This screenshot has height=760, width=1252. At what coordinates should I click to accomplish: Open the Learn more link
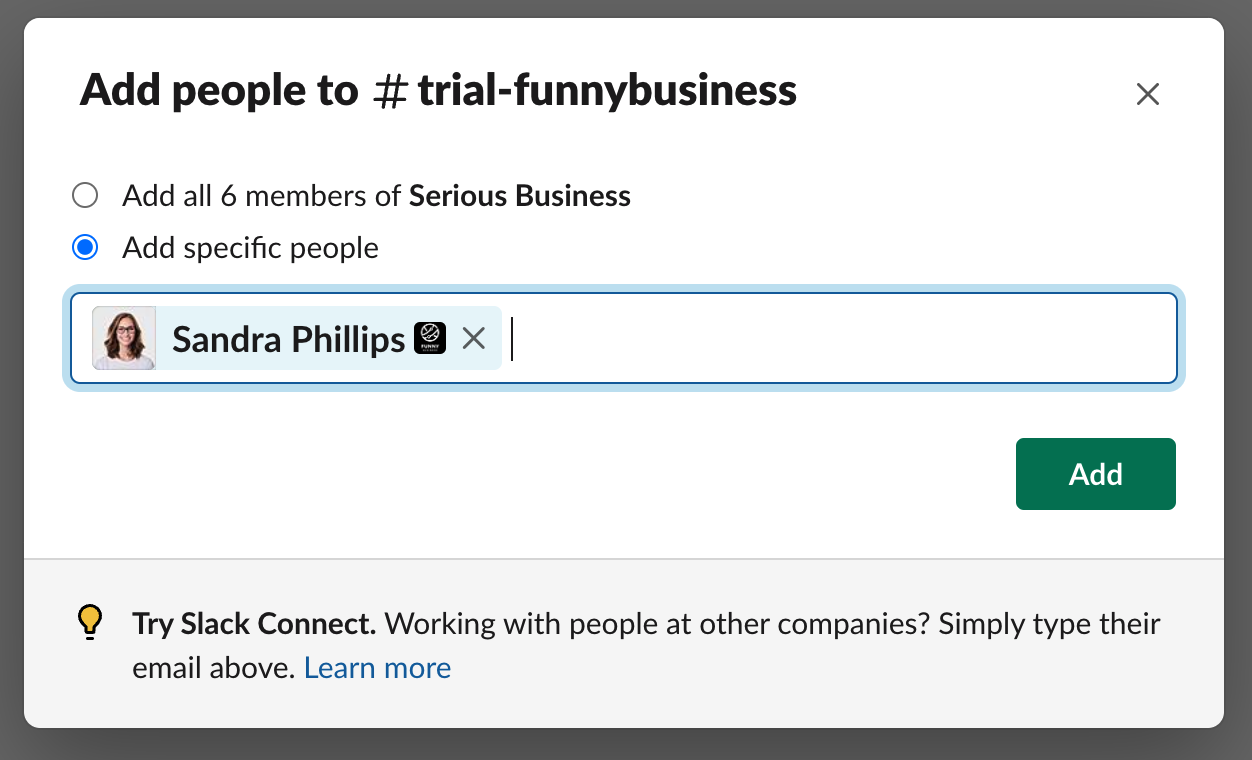[377, 667]
